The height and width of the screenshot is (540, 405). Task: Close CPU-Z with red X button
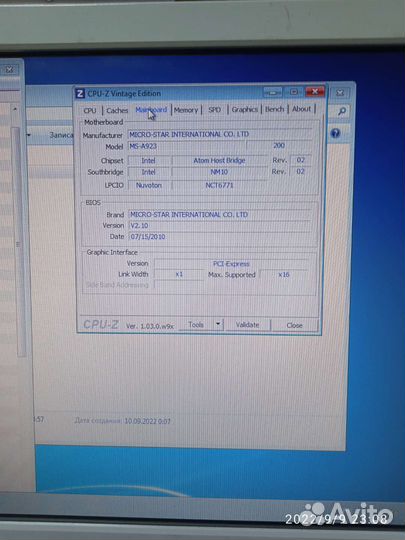315,92
